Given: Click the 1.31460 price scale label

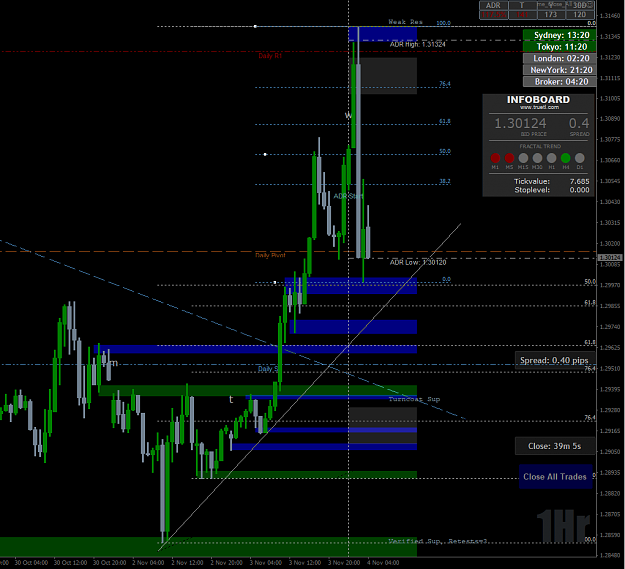Looking at the screenshot, I should pyautogui.click(x=610, y=16).
